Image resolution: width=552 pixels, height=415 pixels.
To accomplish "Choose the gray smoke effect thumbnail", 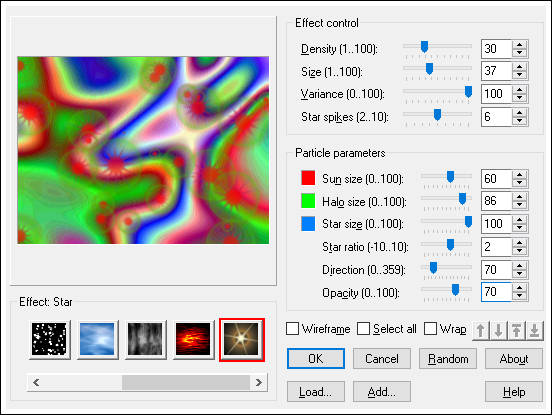I will coord(145,339).
